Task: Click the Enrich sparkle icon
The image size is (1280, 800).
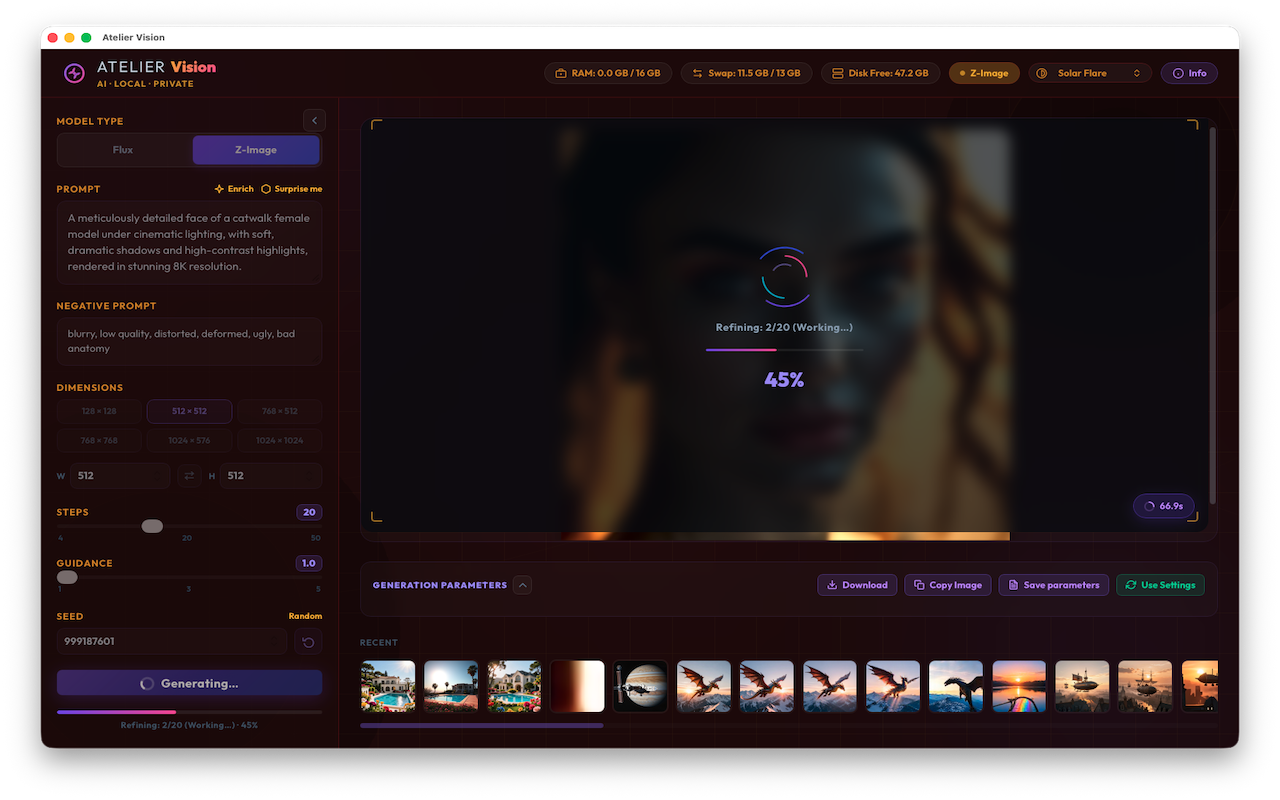Action: click(x=220, y=189)
